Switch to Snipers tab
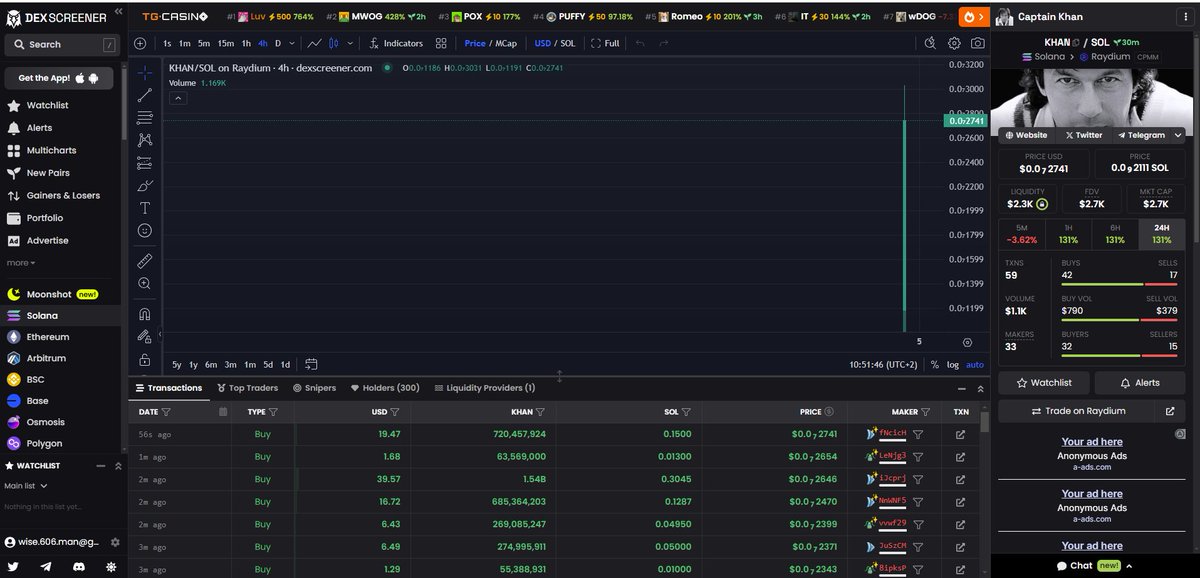Screen dimensions: 1200x578 (x=314, y=388)
